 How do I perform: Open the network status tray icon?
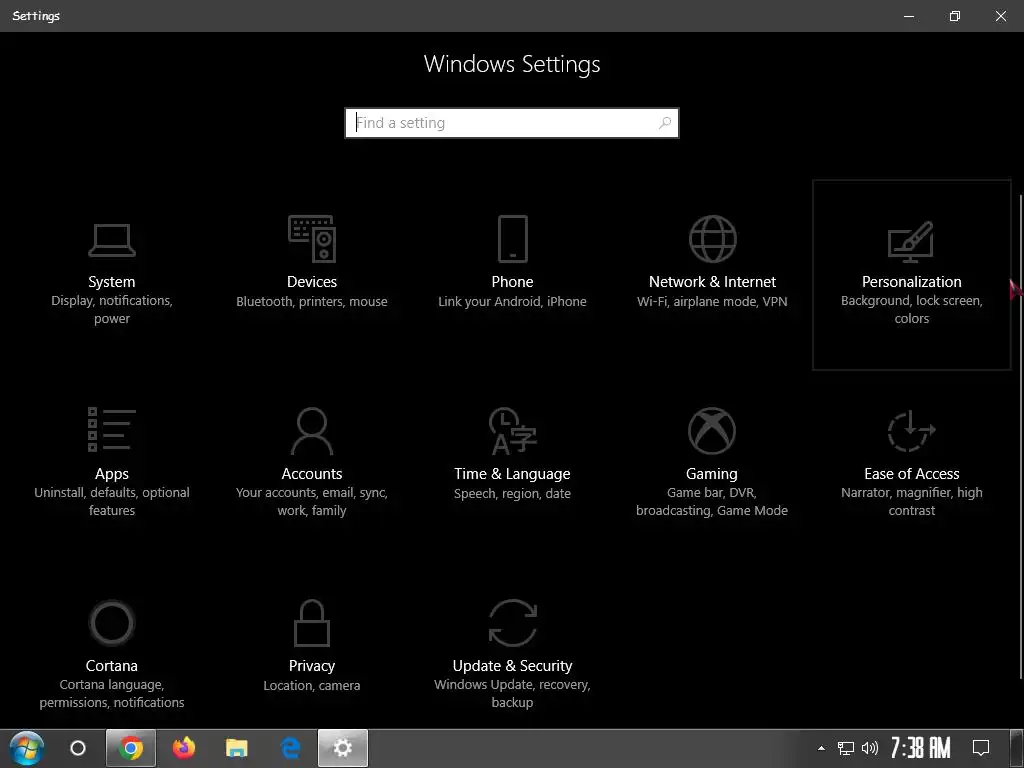[x=846, y=748]
